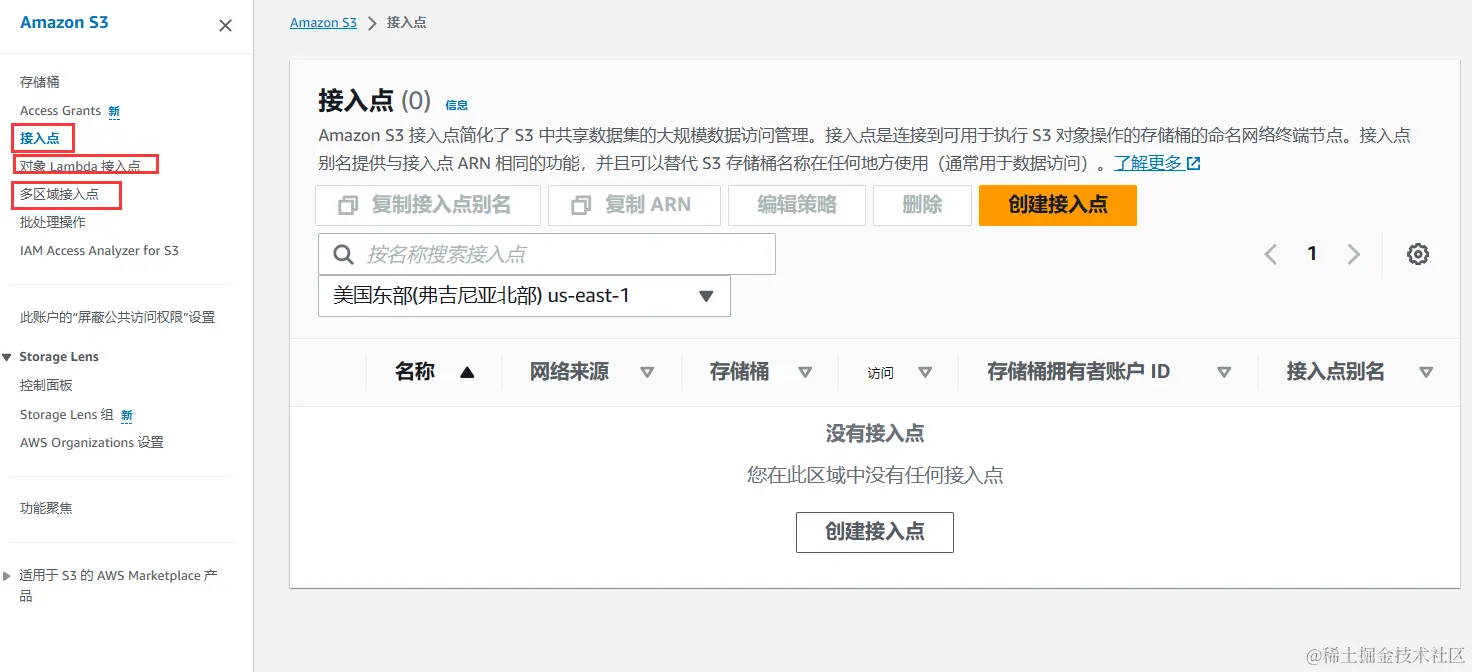
Task: Go to previous page arrow
Action: click(x=1270, y=254)
